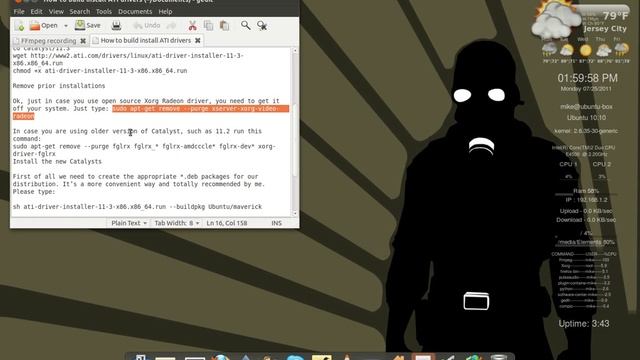Click the Redo arrow icon
This screenshot has height=360, width=640.
(x=171, y=26)
